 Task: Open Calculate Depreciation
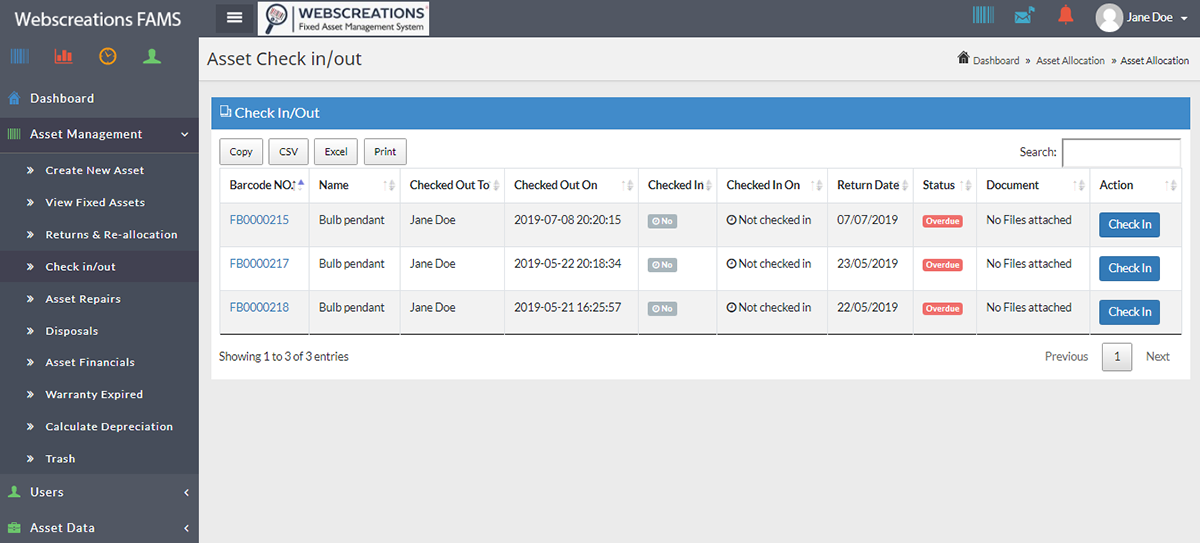(x=109, y=427)
